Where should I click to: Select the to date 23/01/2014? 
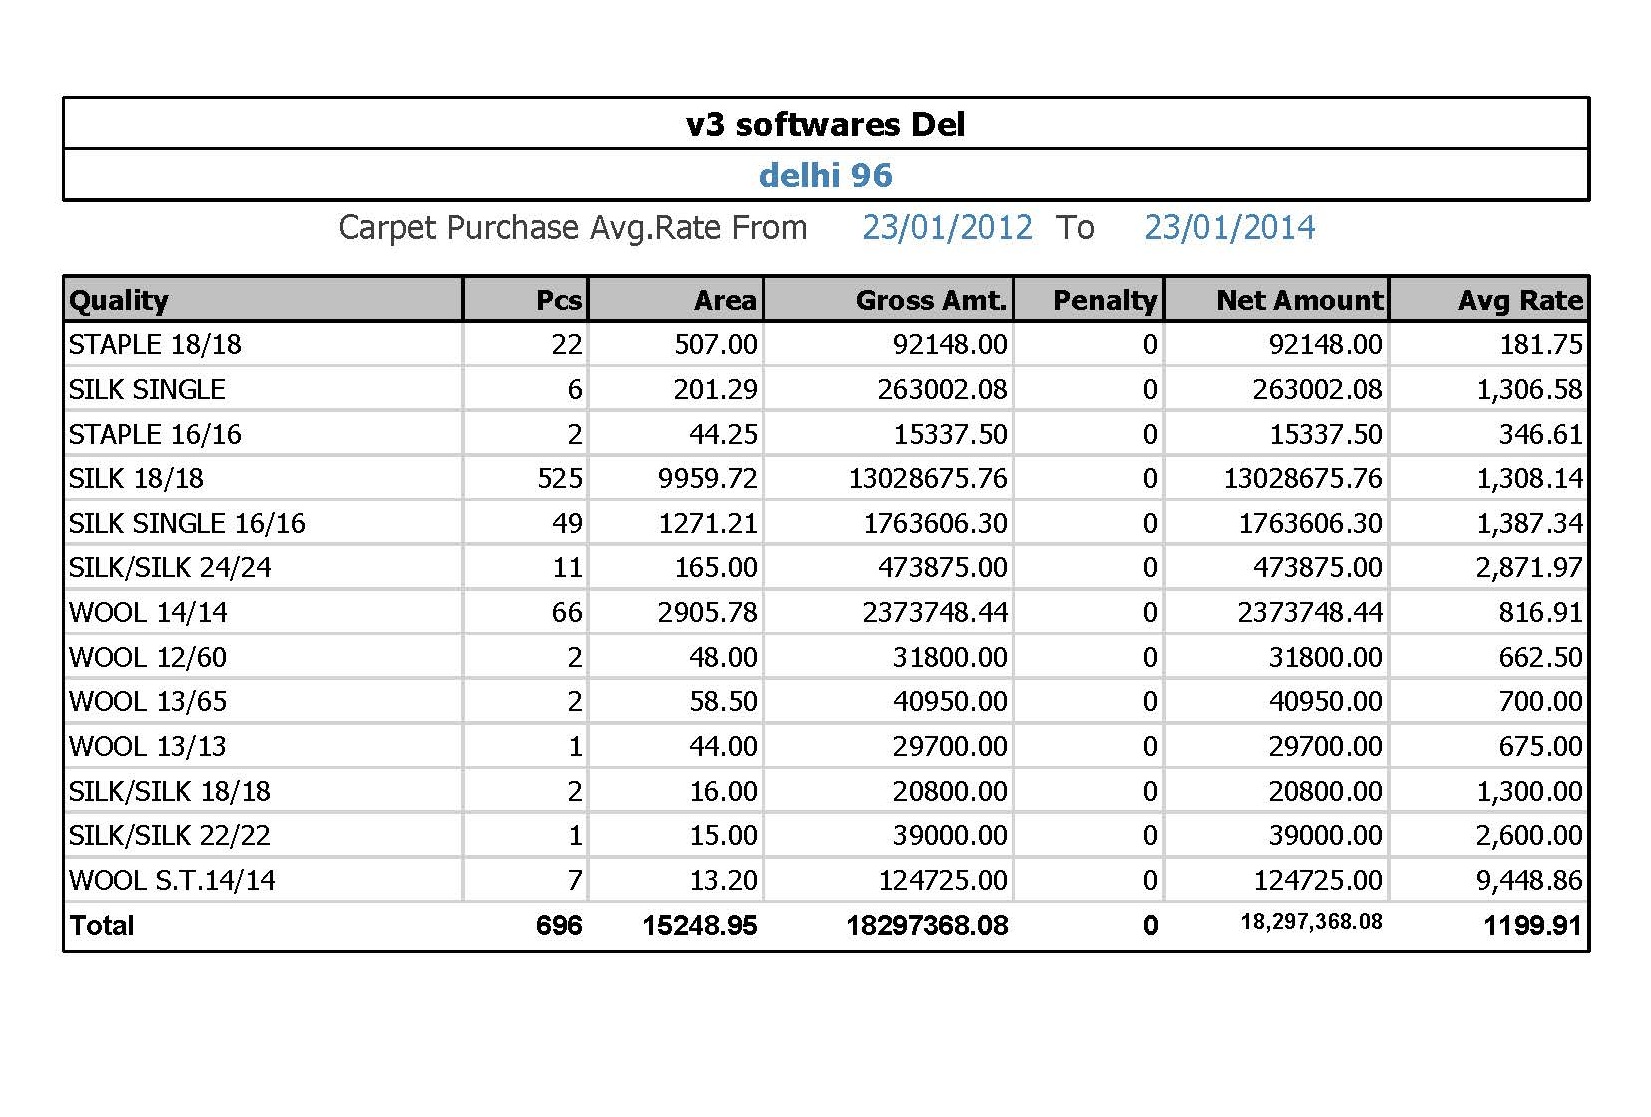point(1229,227)
